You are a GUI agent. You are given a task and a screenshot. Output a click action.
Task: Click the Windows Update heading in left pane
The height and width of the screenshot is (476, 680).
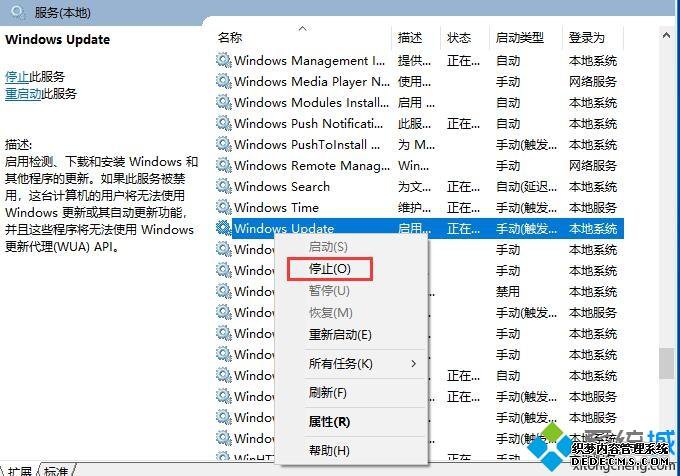click(x=57, y=39)
